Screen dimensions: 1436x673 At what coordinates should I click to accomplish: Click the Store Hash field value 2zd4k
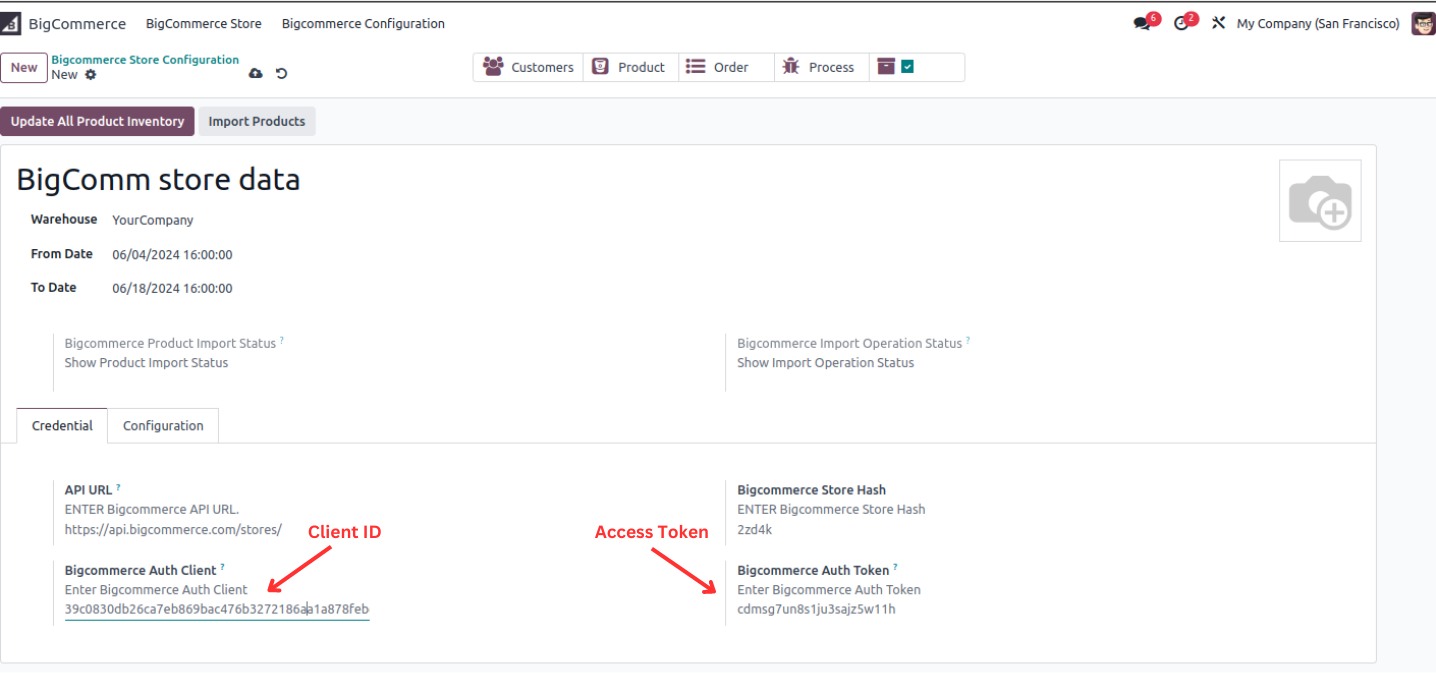point(754,529)
